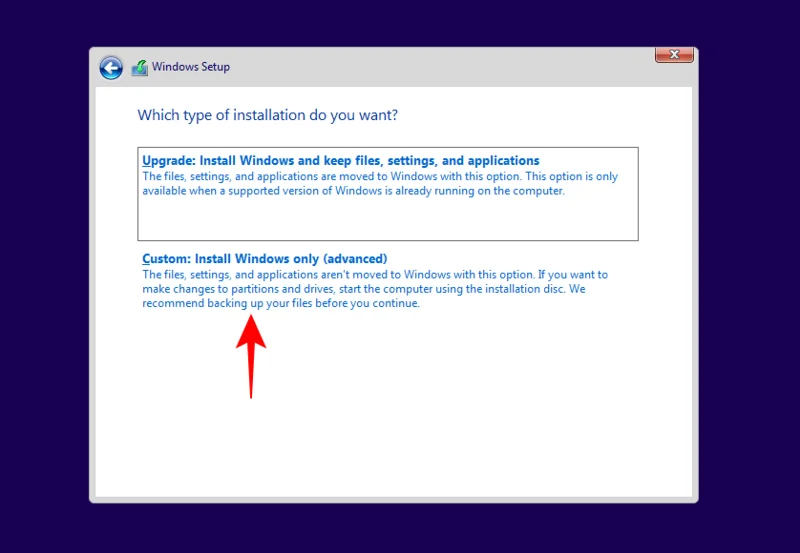The image size is (800, 553).
Task: Choose Custom: Install Windows only (advanced)
Action: [265, 259]
